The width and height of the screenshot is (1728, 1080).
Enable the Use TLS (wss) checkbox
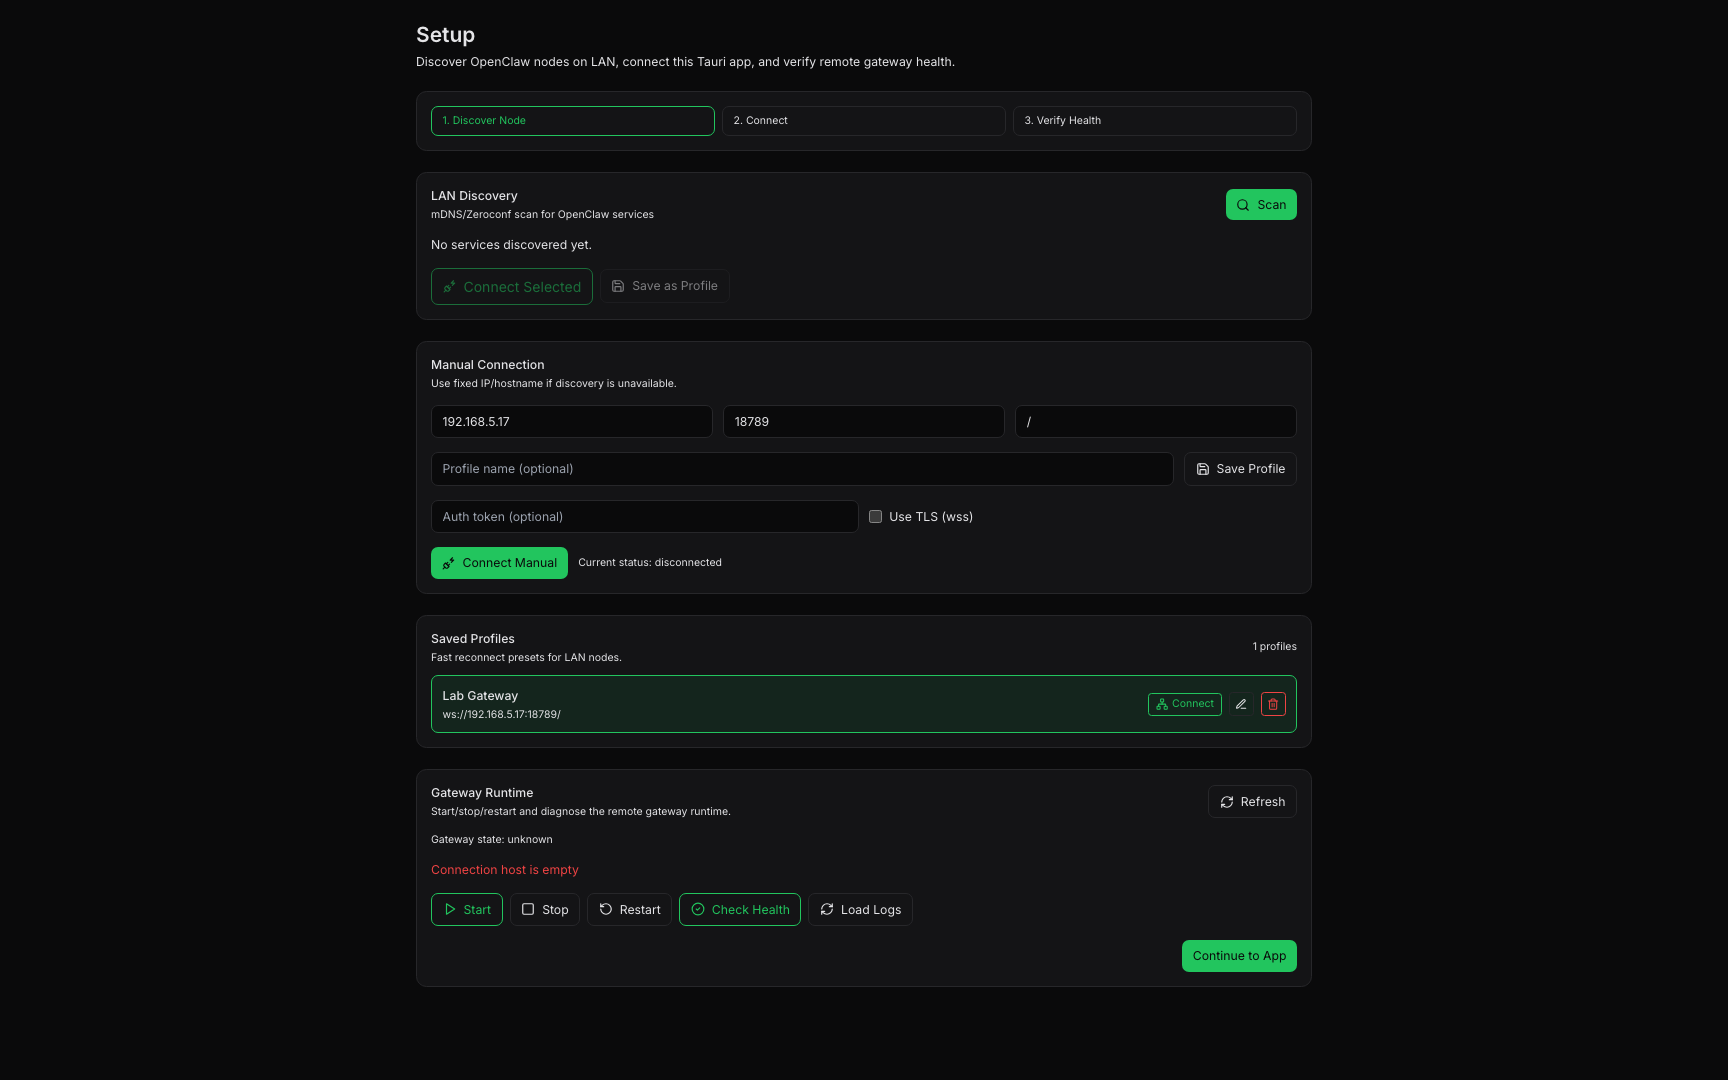coord(875,516)
